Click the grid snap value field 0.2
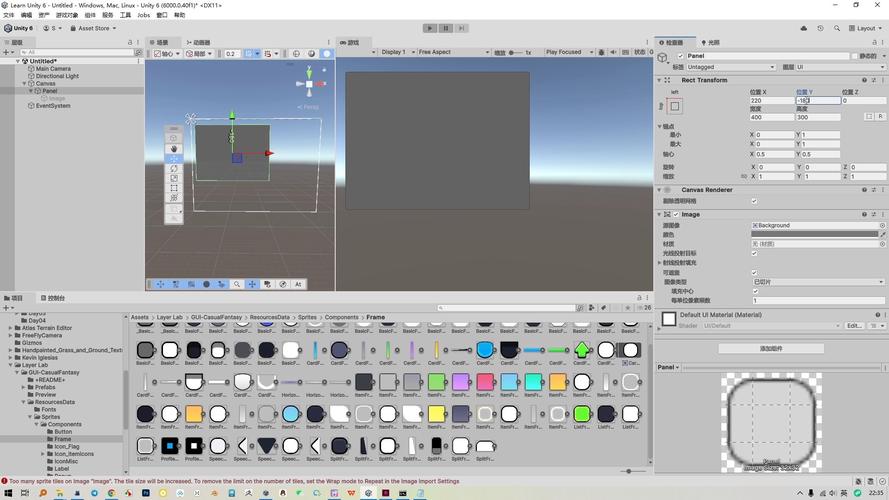Viewport: 889px width, 500px height. coord(231,54)
